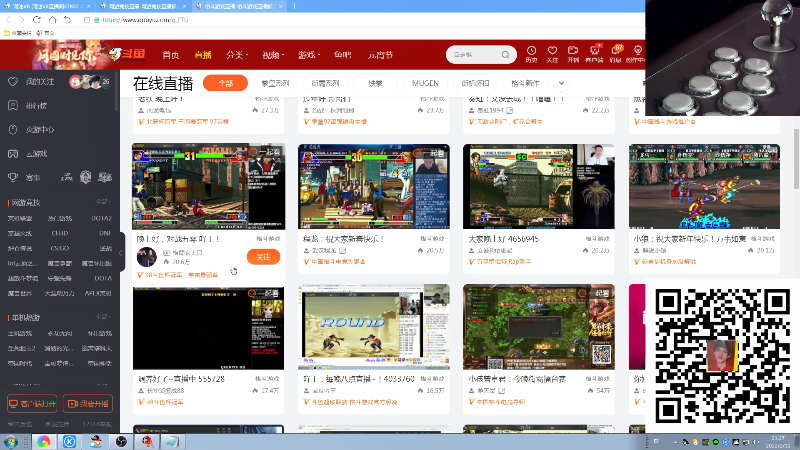Reload the page with the refresh icon

(x=37, y=19)
